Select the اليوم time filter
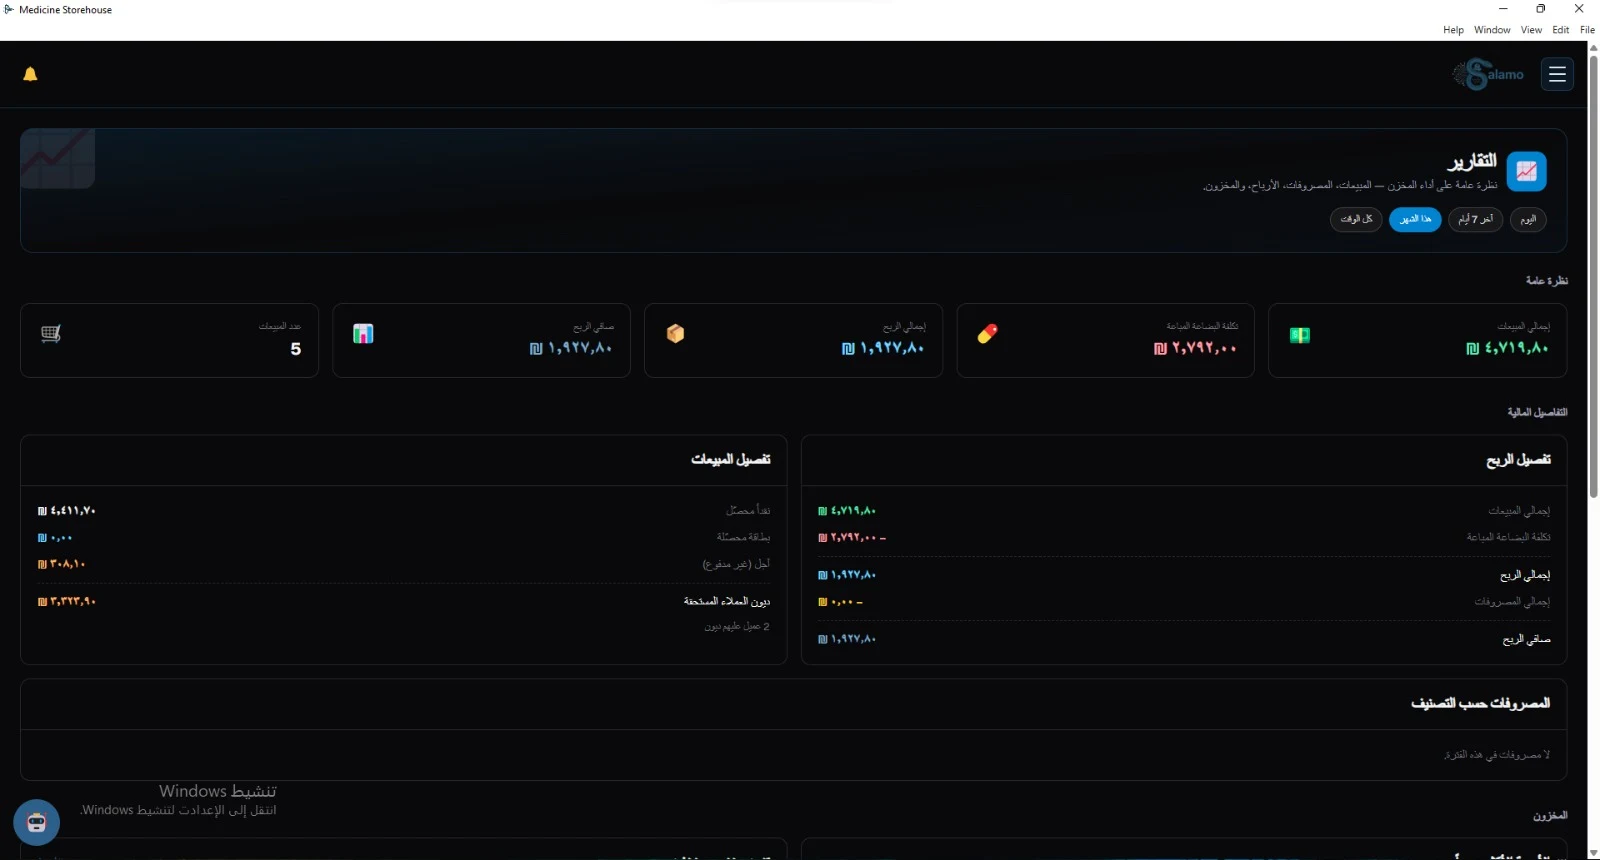The width and height of the screenshot is (1600, 860). (x=1528, y=219)
